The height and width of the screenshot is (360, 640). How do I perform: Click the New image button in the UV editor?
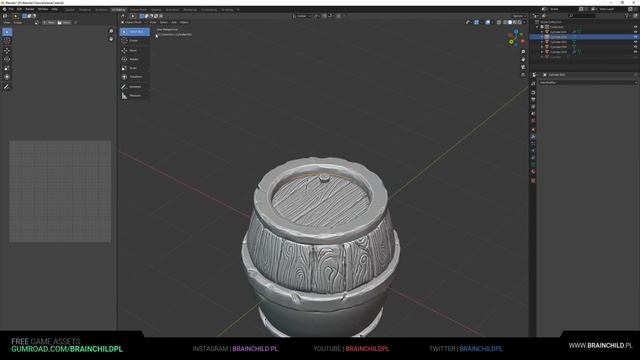49,22
